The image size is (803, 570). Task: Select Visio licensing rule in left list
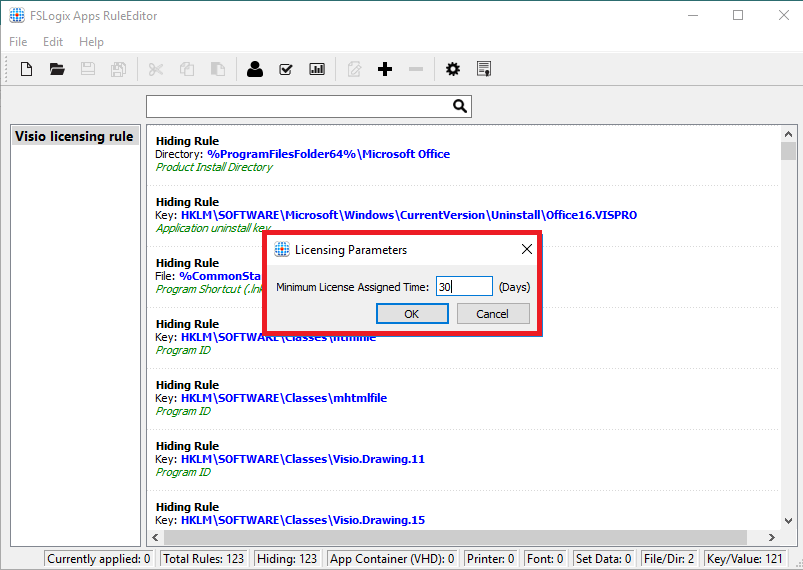tap(75, 136)
